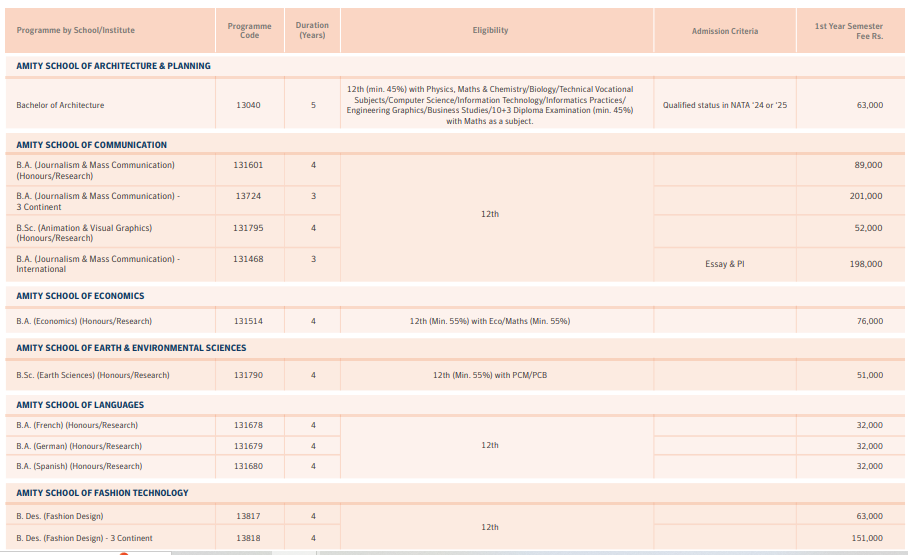This screenshot has height=555, width=908.
Task: Click the 63,000 fee for B. Des. Fashion Design
Action: pos(870,516)
